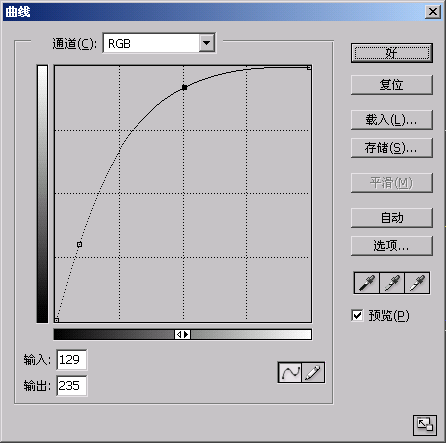
Task: Toggle the gradient bar direction arrows
Action: tap(182, 334)
